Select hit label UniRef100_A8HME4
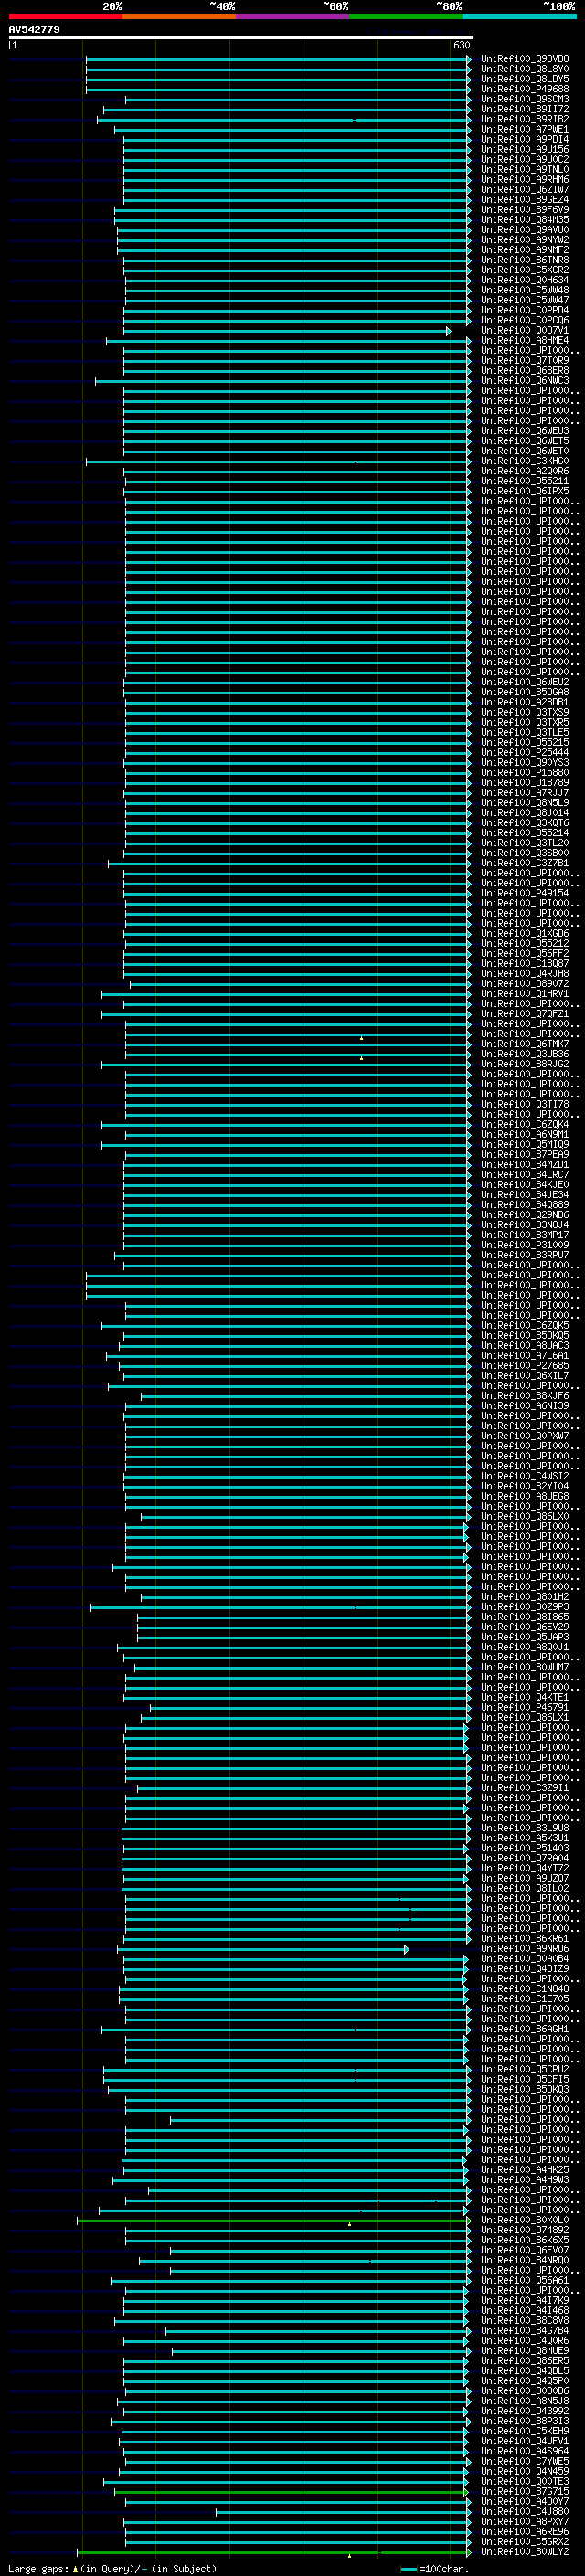The image size is (585, 2576). (x=524, y=340)
